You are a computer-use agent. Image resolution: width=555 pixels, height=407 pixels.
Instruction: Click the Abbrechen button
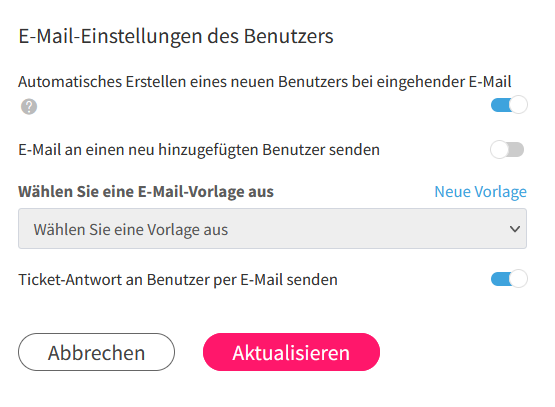click(96, 352)
